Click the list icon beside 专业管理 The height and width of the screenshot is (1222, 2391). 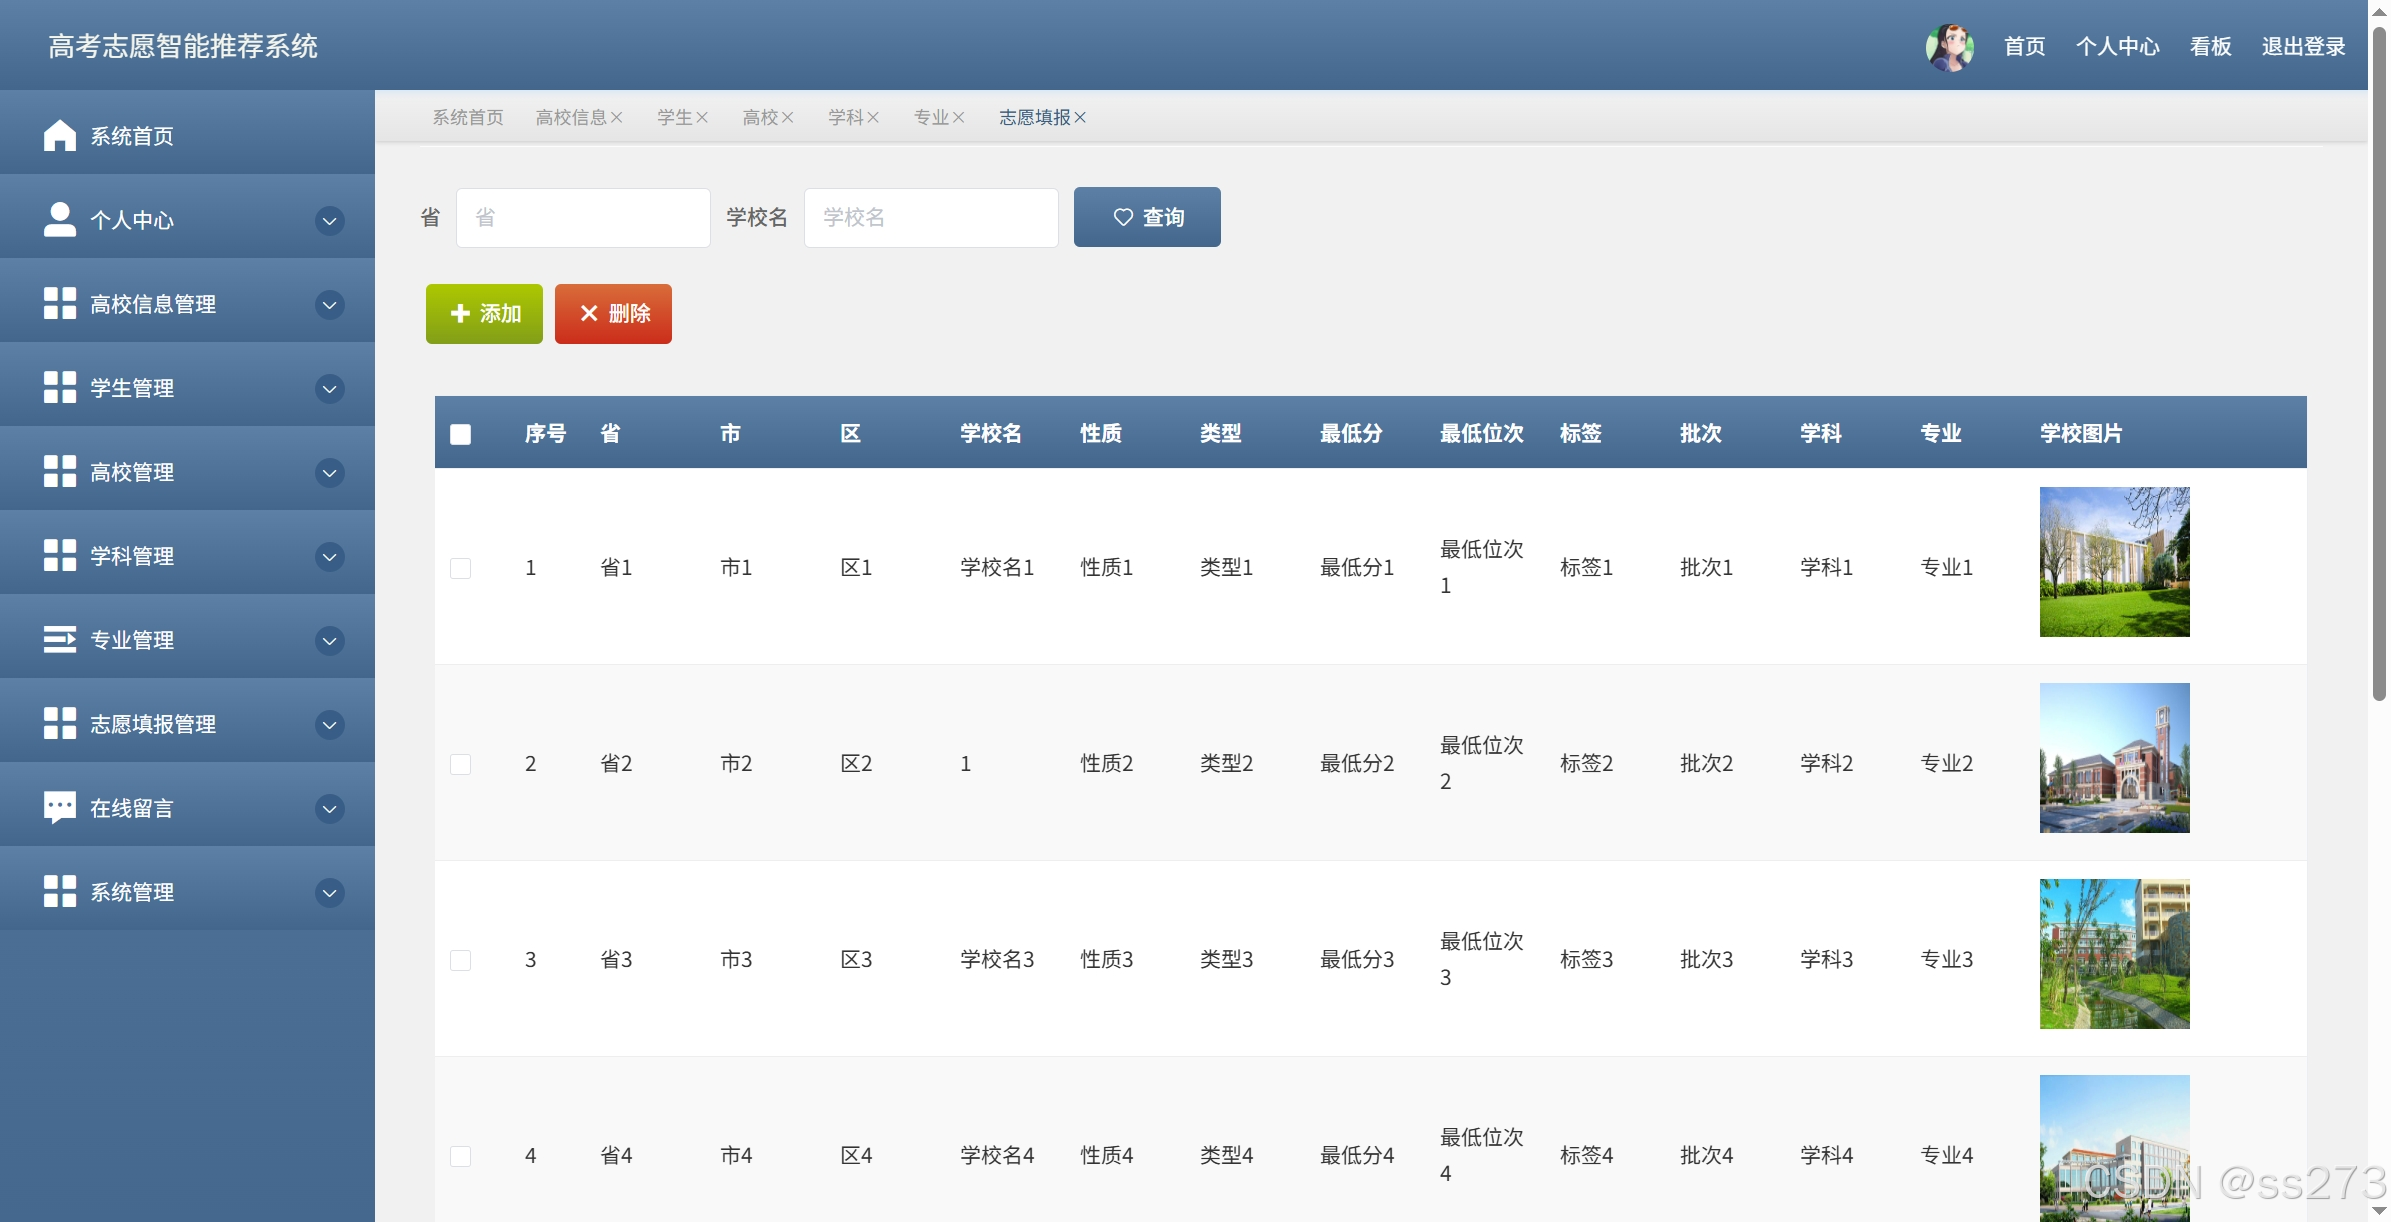click(60, 639)
